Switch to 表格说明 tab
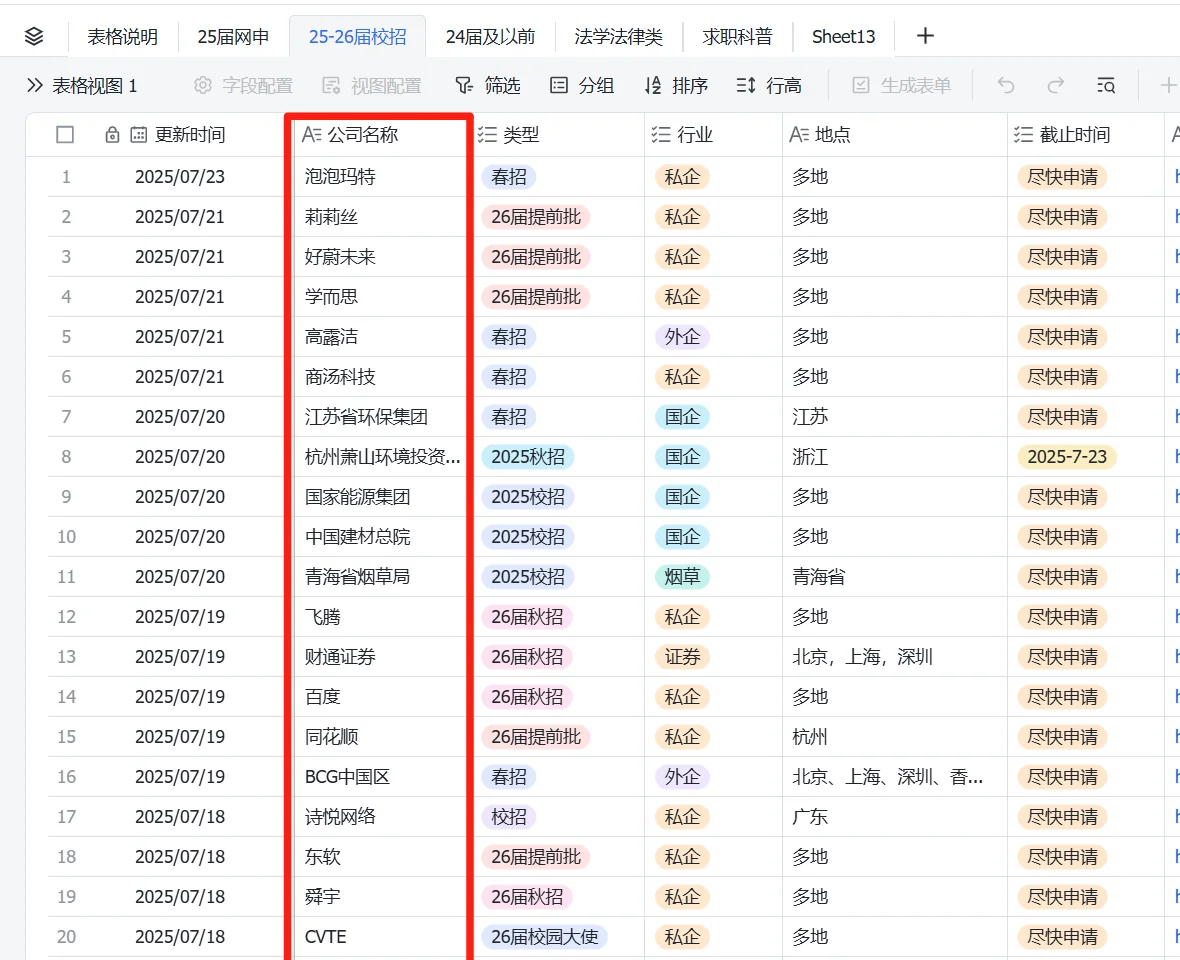This screenshot has width=1180, height=960. [x=123, y=36]
